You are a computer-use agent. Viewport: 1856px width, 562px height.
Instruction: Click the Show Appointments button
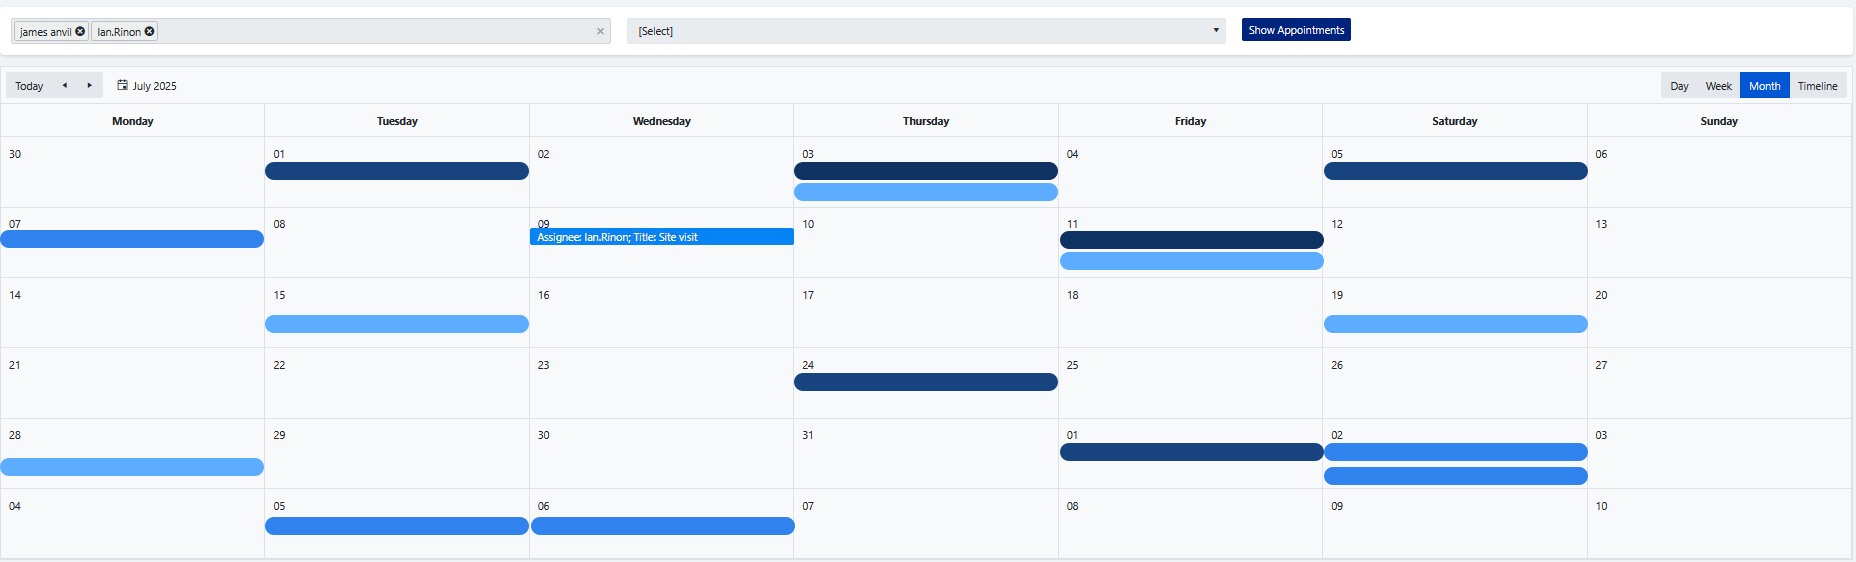click(1295, 30)
